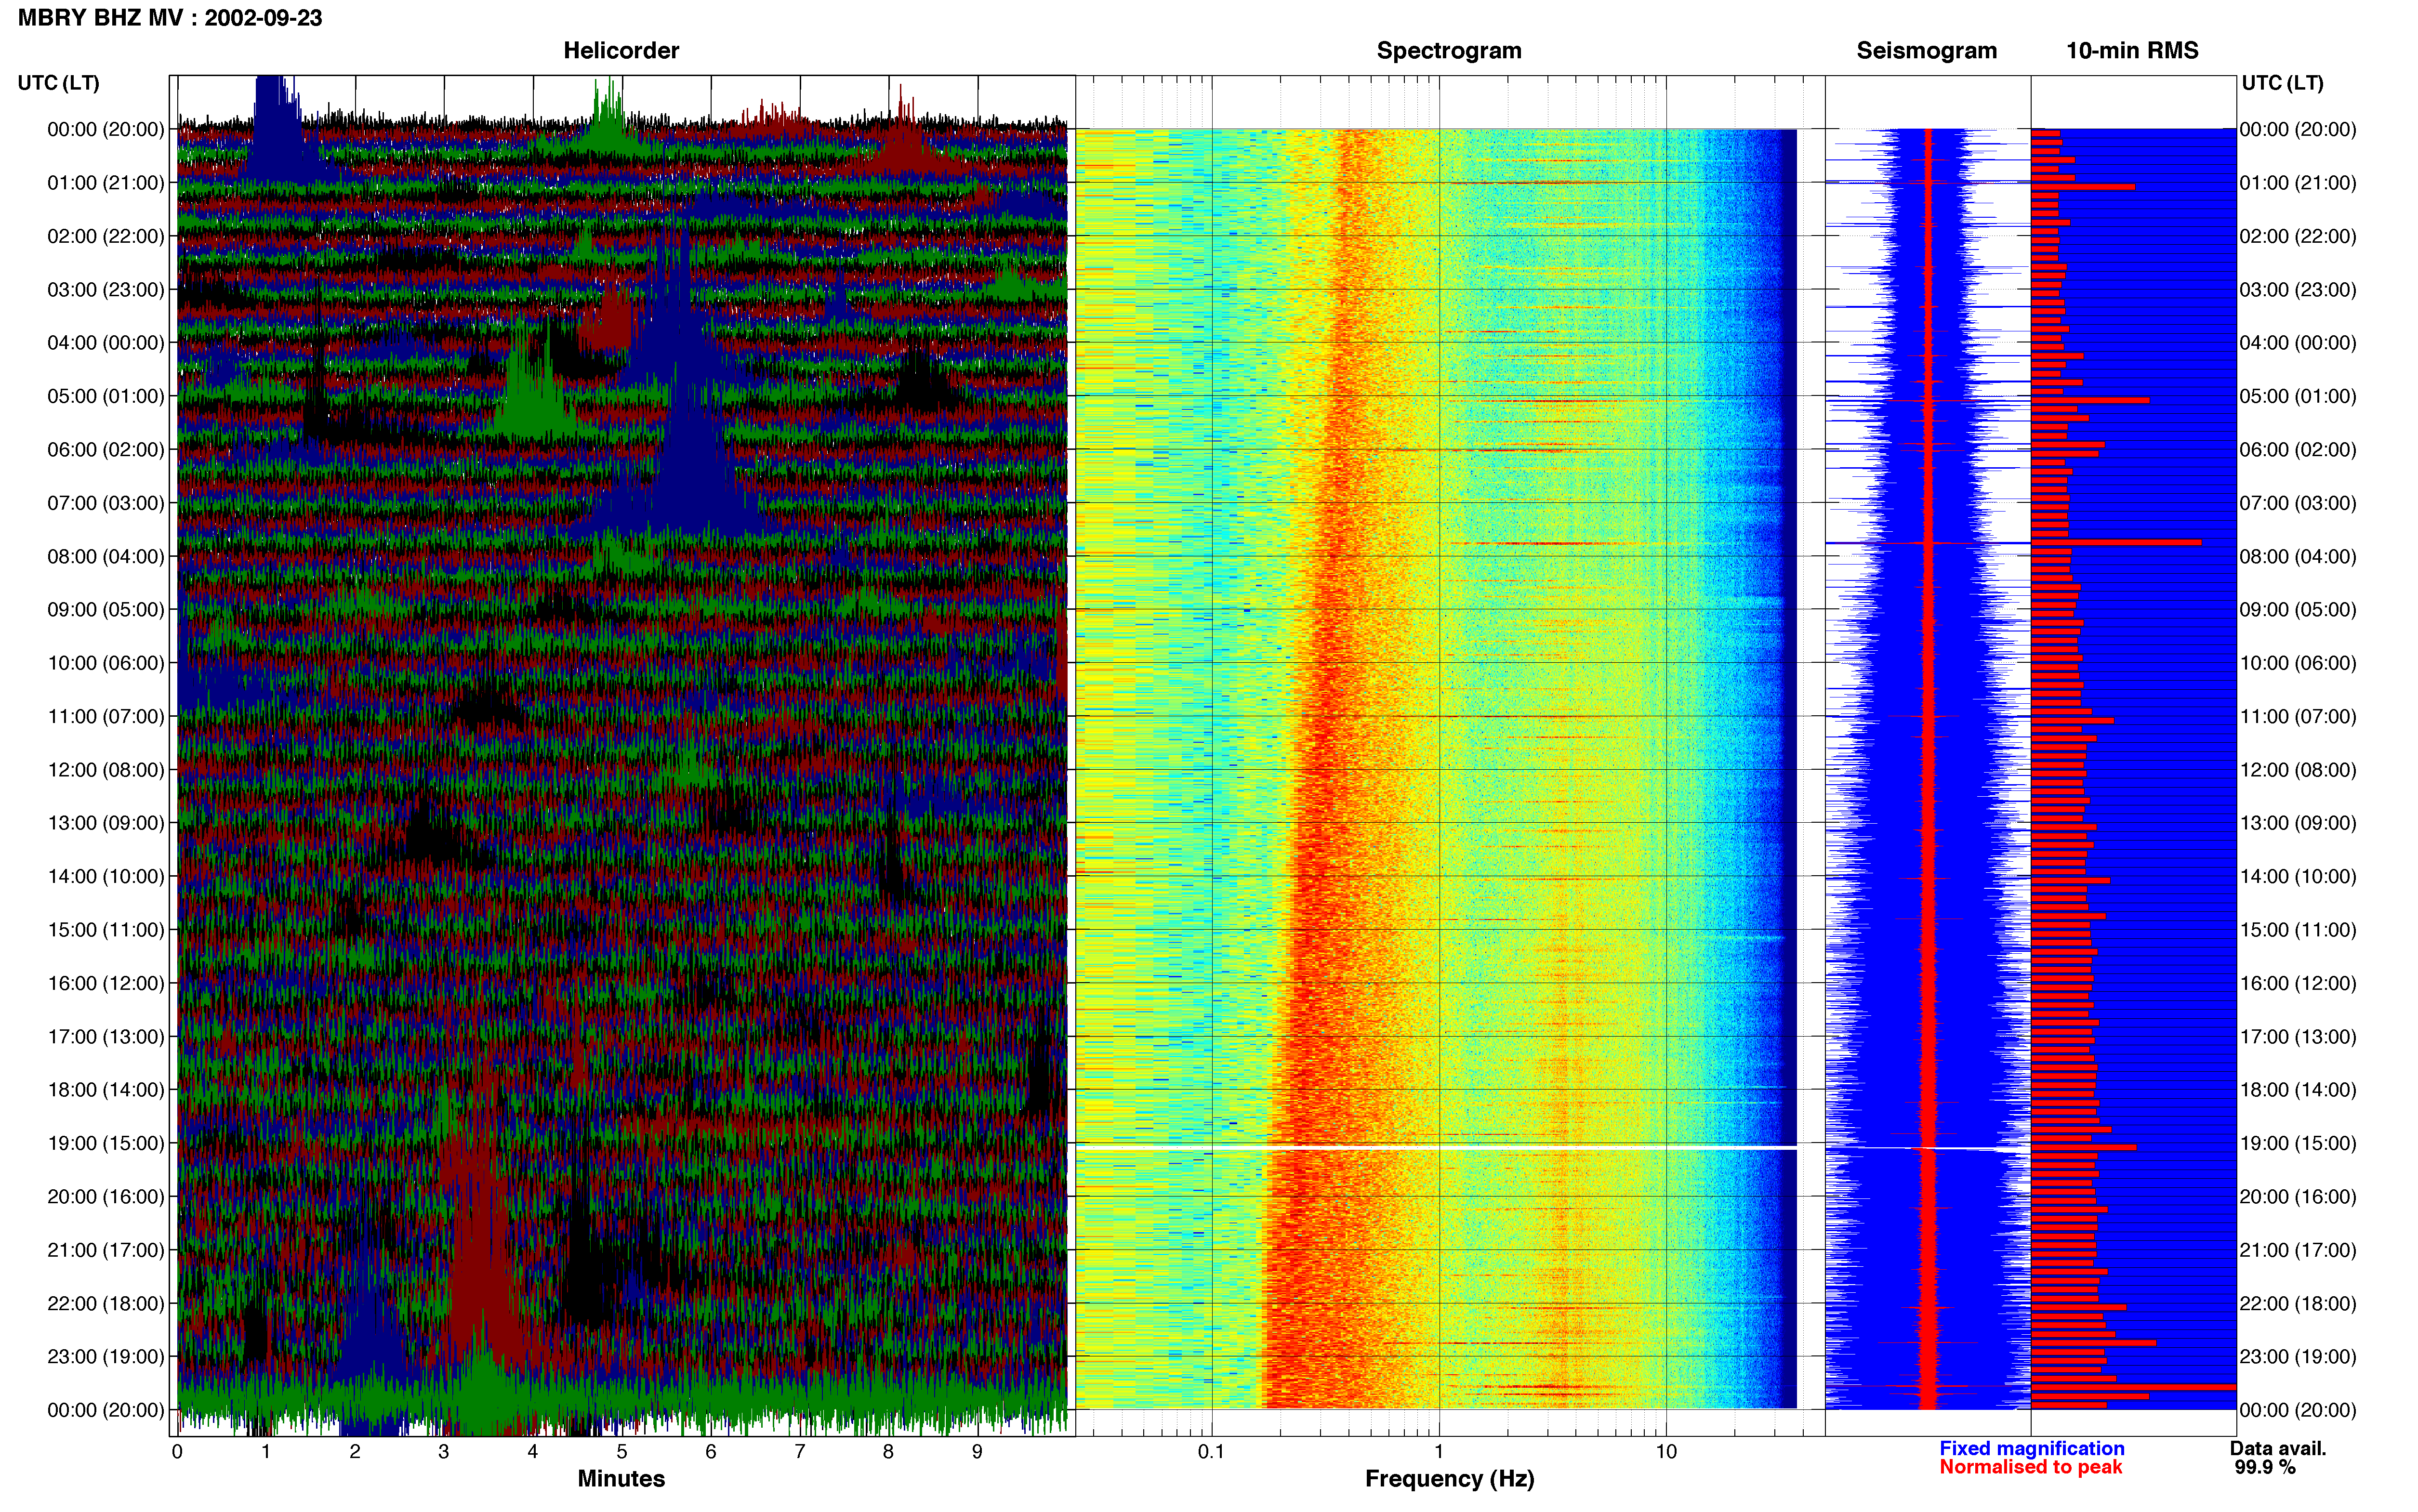
Task: Click '01:00 (21:00)' on the left time axis
Action: (x=105, y=183)
